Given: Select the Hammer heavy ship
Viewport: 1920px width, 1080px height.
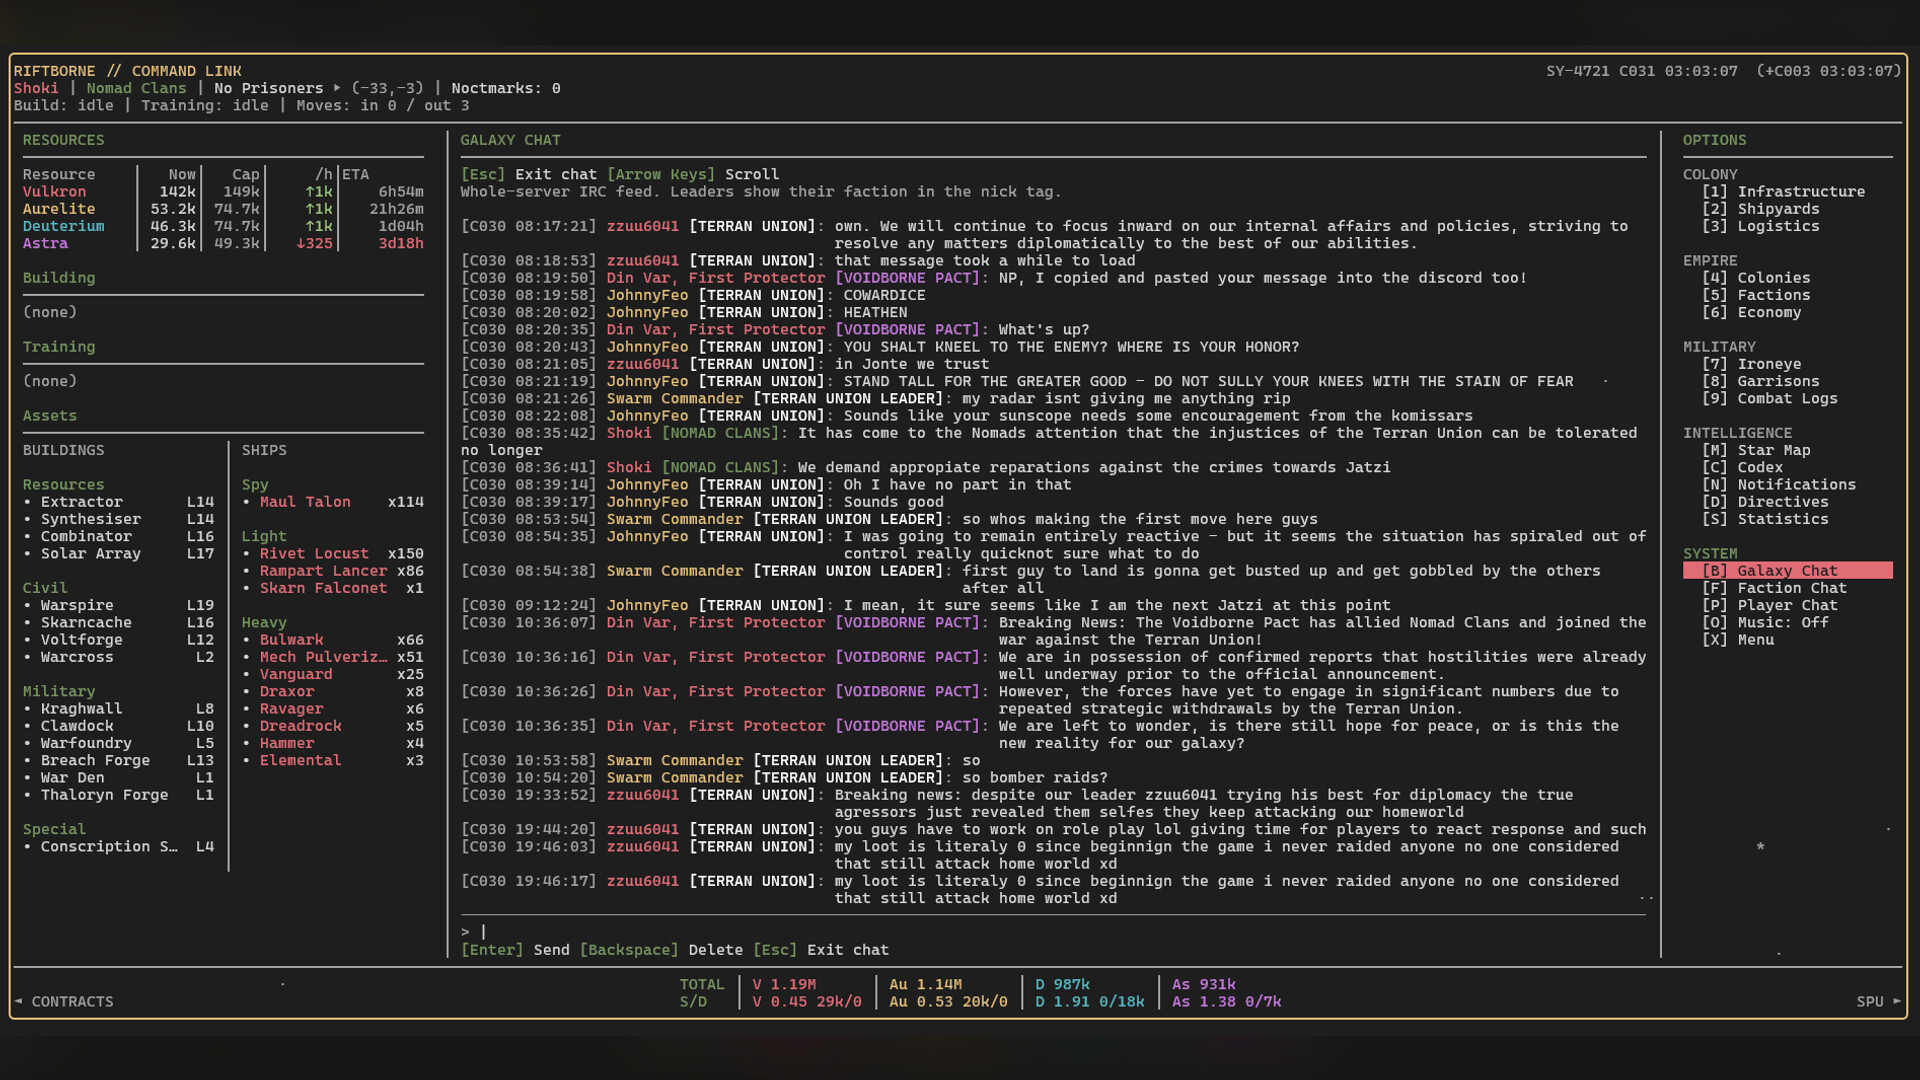Looking at the screenshot, I should [333, 743].
